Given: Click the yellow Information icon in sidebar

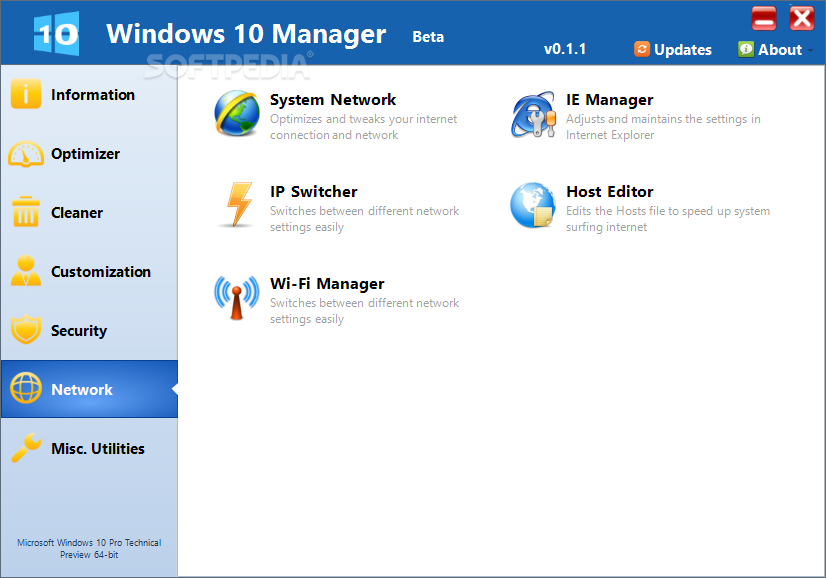Looking at the screenshot, I should point(25,94).
